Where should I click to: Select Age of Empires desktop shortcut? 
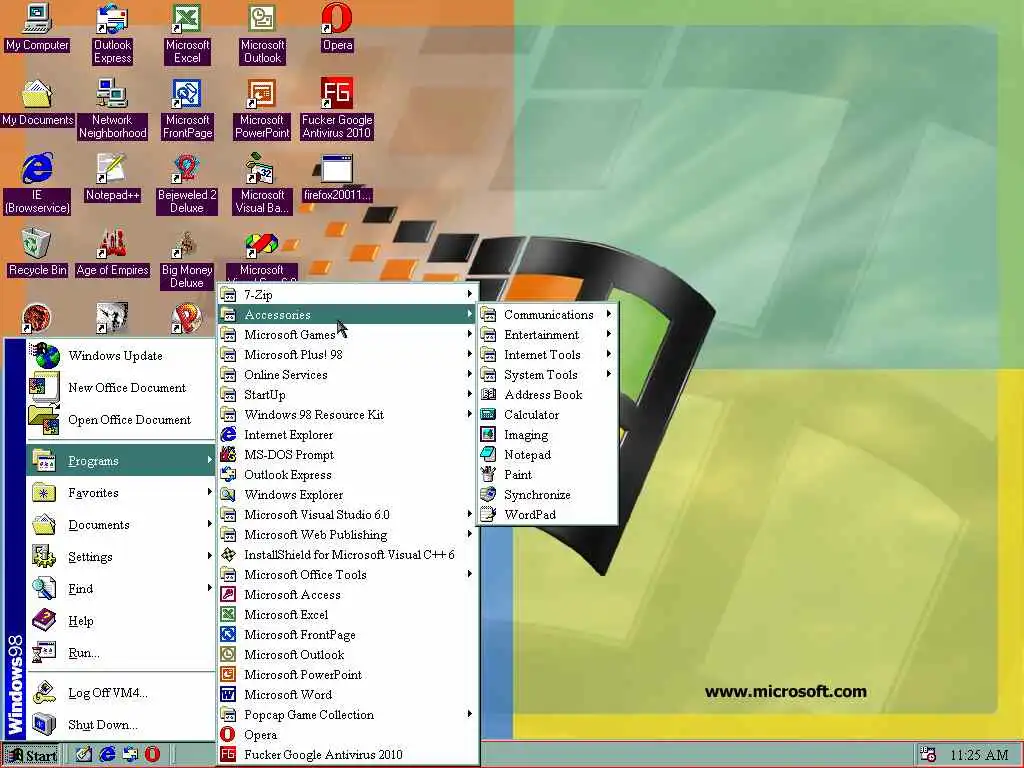(x=112, y=253)
